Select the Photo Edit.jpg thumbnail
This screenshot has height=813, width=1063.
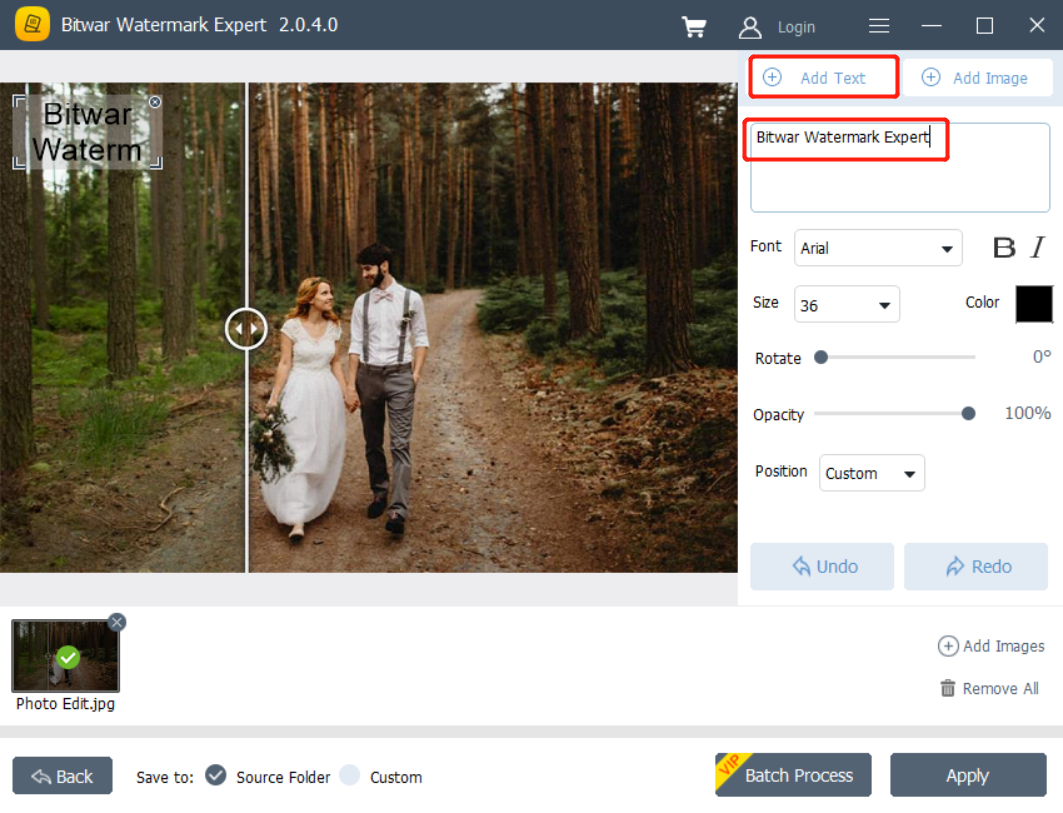[x=65, y=656]
